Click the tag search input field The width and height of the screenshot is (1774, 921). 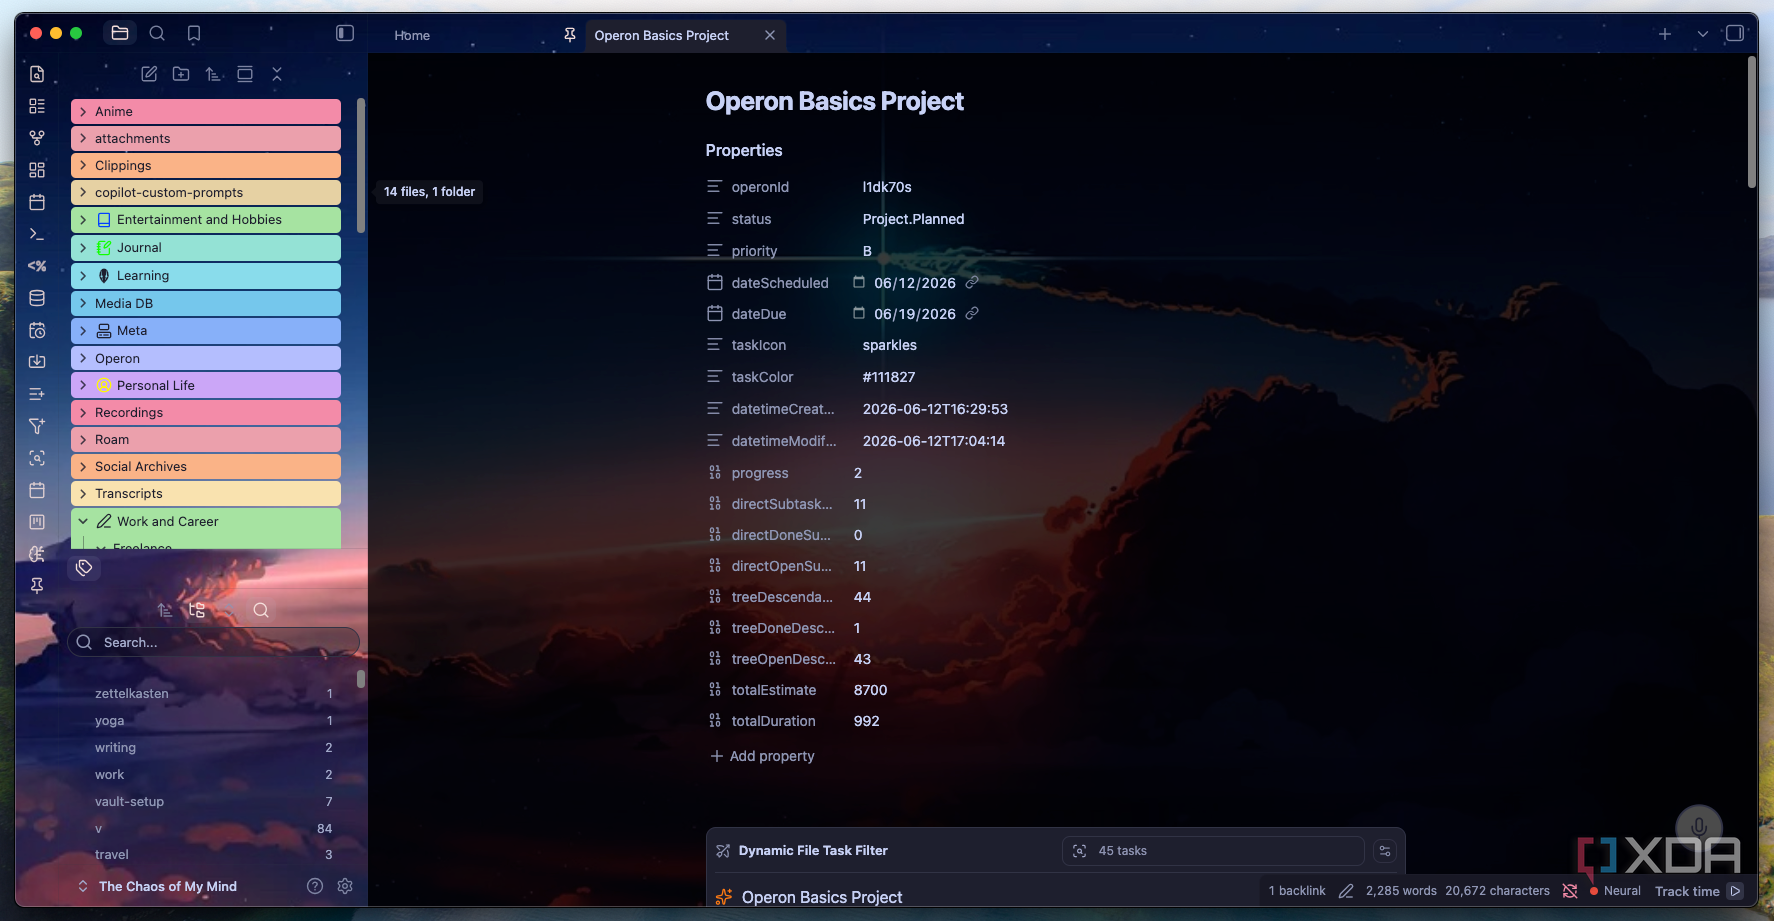point(213,642)
